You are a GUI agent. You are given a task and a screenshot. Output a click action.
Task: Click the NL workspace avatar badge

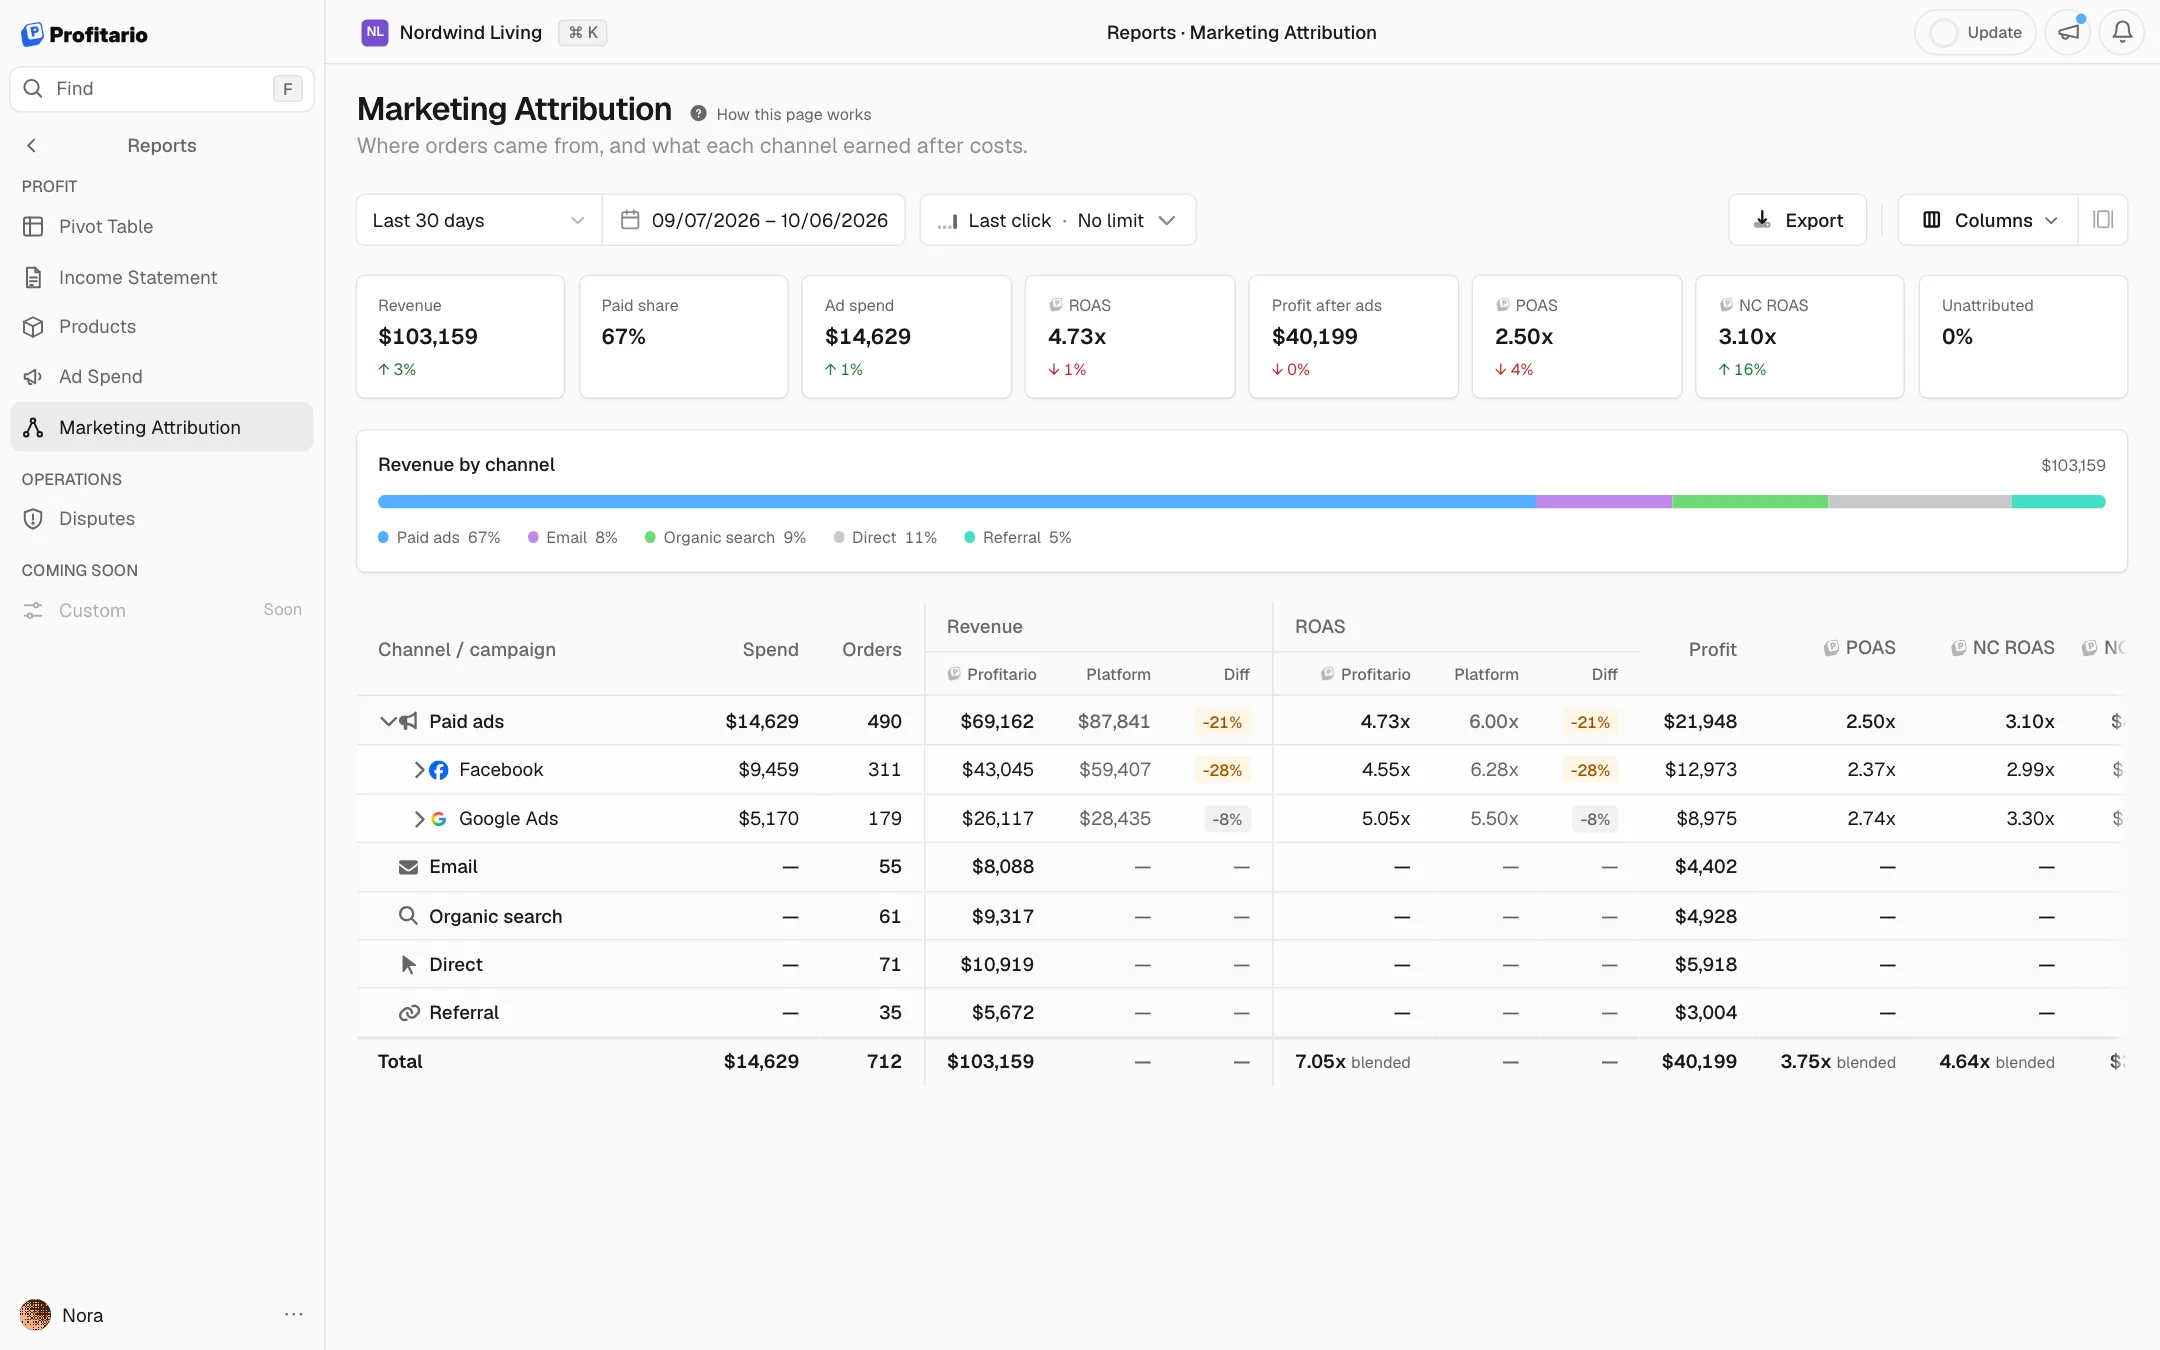pyautogui.click(x=375, y=33)
